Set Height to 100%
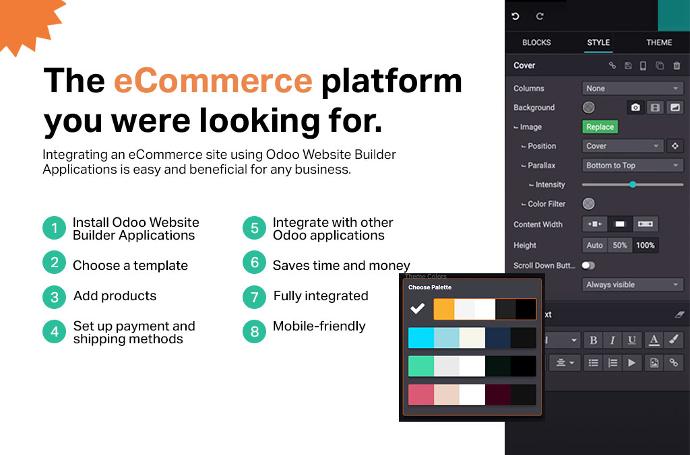This screenshot has height=455, width=690. click(x=645, y=245)
